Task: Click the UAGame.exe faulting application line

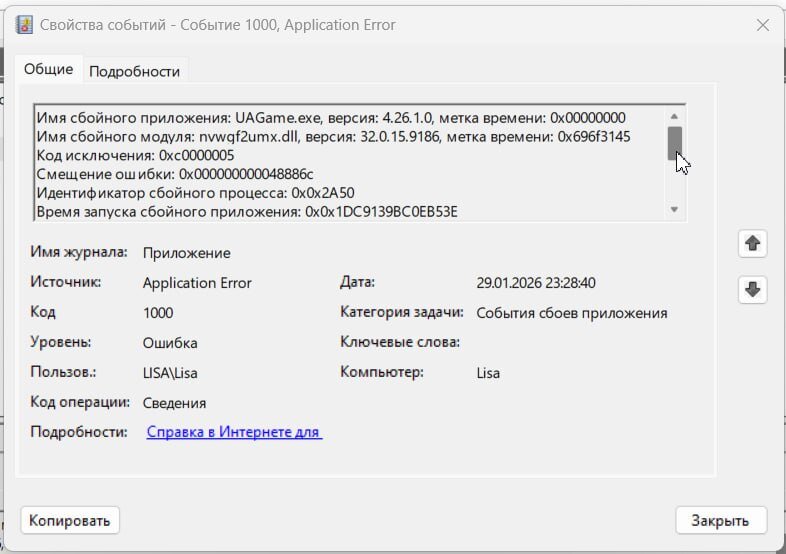Action: pos(330,117)
